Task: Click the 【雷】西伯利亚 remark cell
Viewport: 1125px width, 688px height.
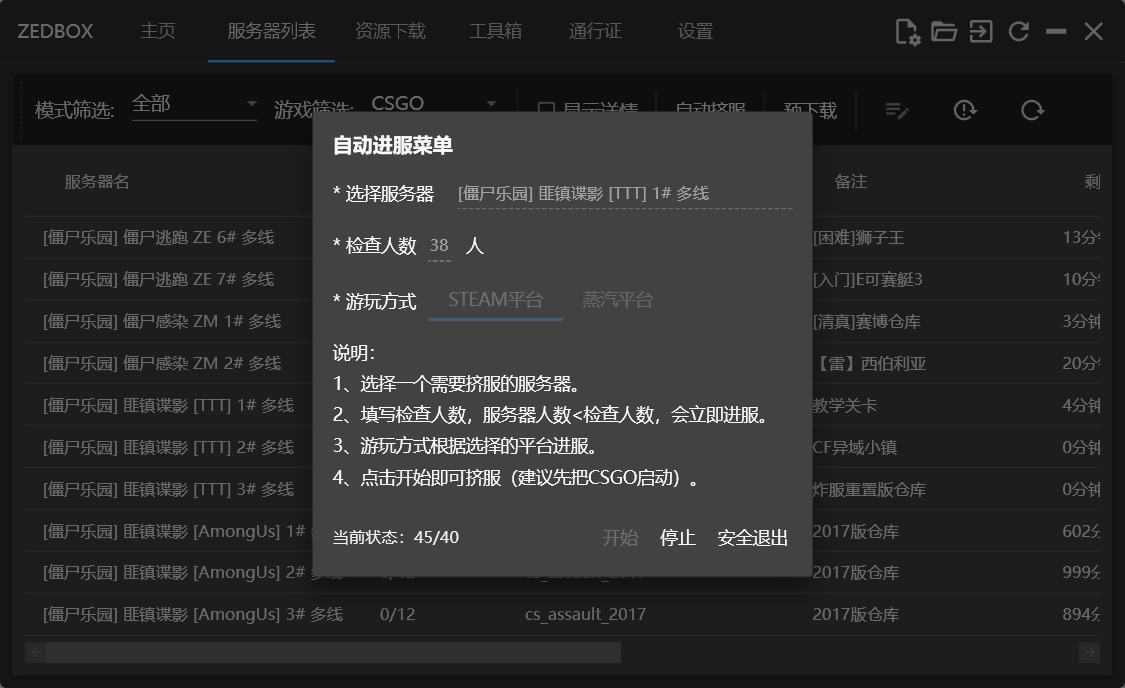Action: pyautogui.click(x=870, y=363)
